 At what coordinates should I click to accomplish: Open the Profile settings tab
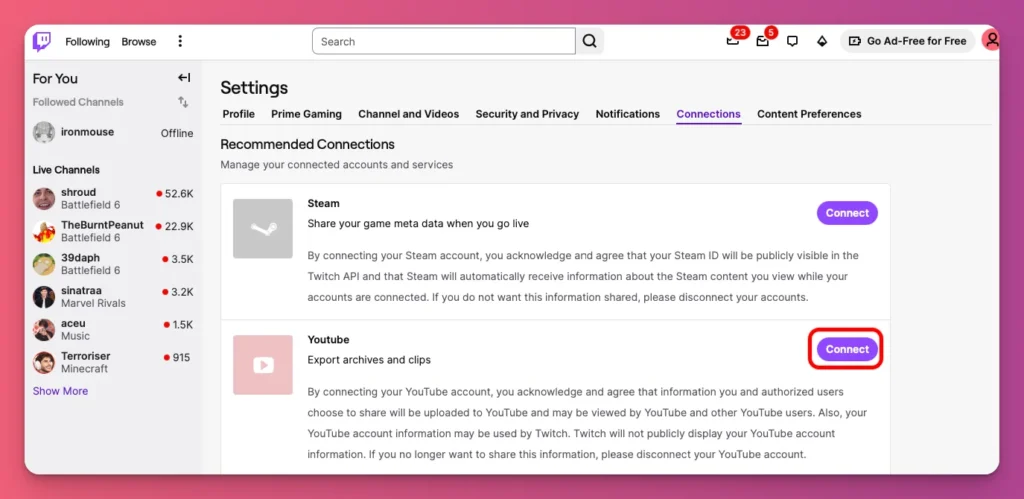pos(238,114)
